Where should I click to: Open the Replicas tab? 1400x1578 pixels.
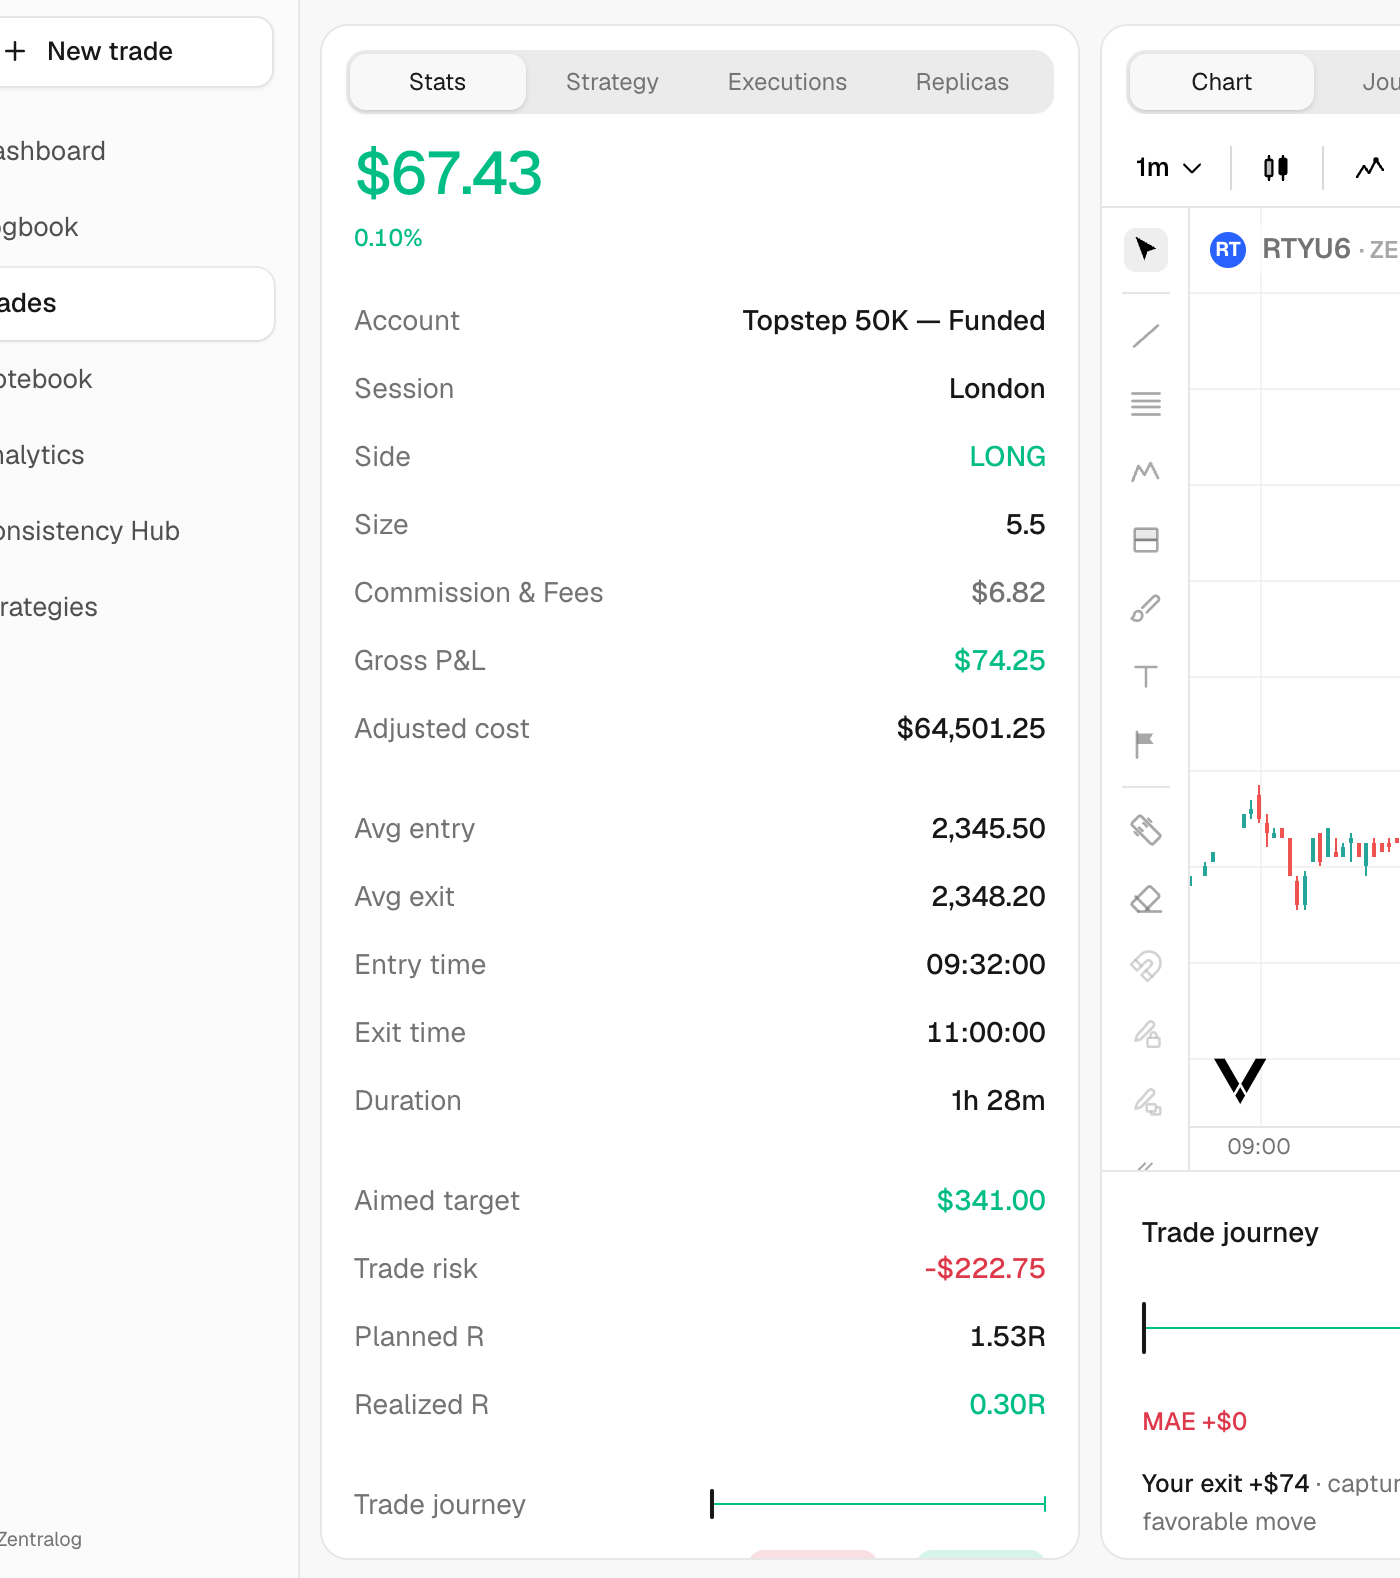[x=962, y=82]
